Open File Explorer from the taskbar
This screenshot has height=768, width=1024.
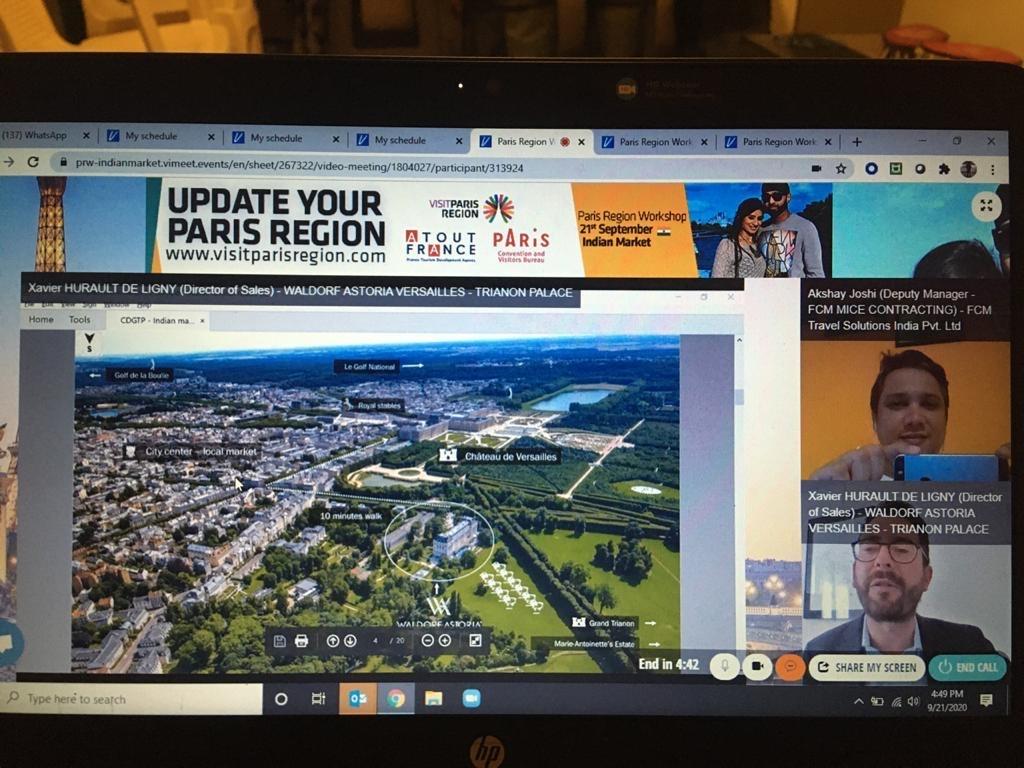434,699
